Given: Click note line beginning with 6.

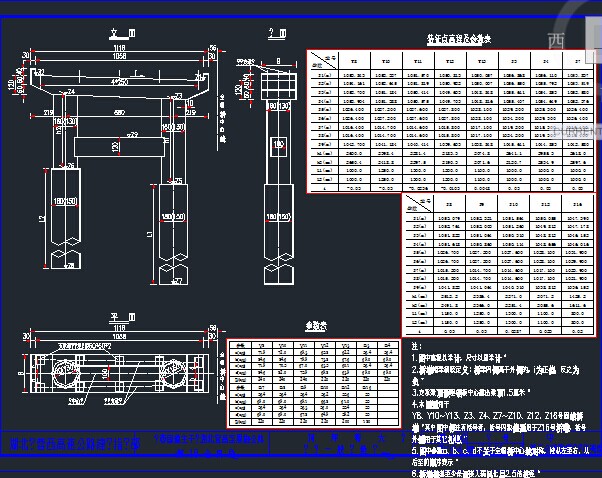Looking at the screenshot, I should tap(476, 473).
